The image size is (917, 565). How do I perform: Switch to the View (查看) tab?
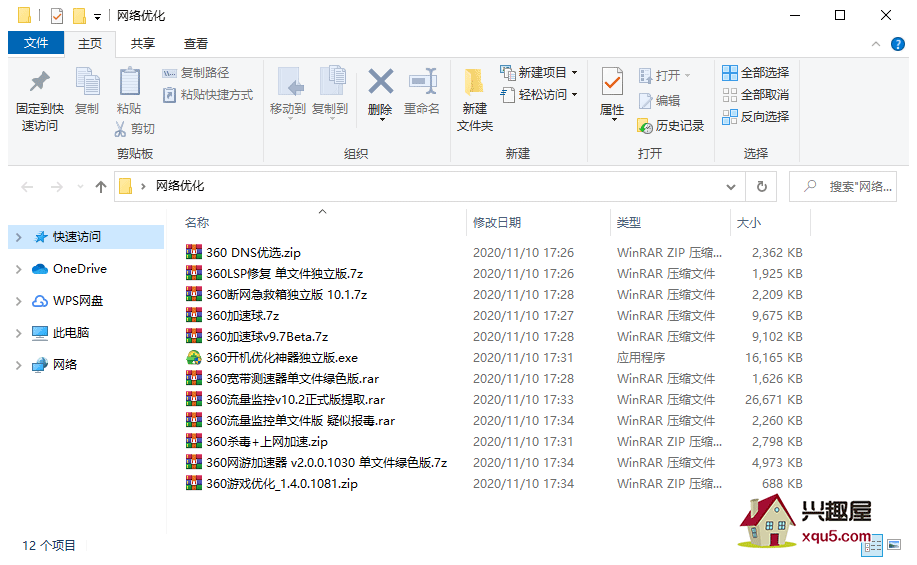coord(195,44)
